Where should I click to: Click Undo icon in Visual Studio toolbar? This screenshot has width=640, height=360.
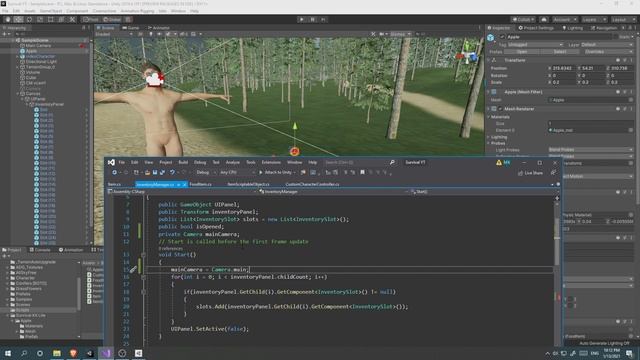172,173
